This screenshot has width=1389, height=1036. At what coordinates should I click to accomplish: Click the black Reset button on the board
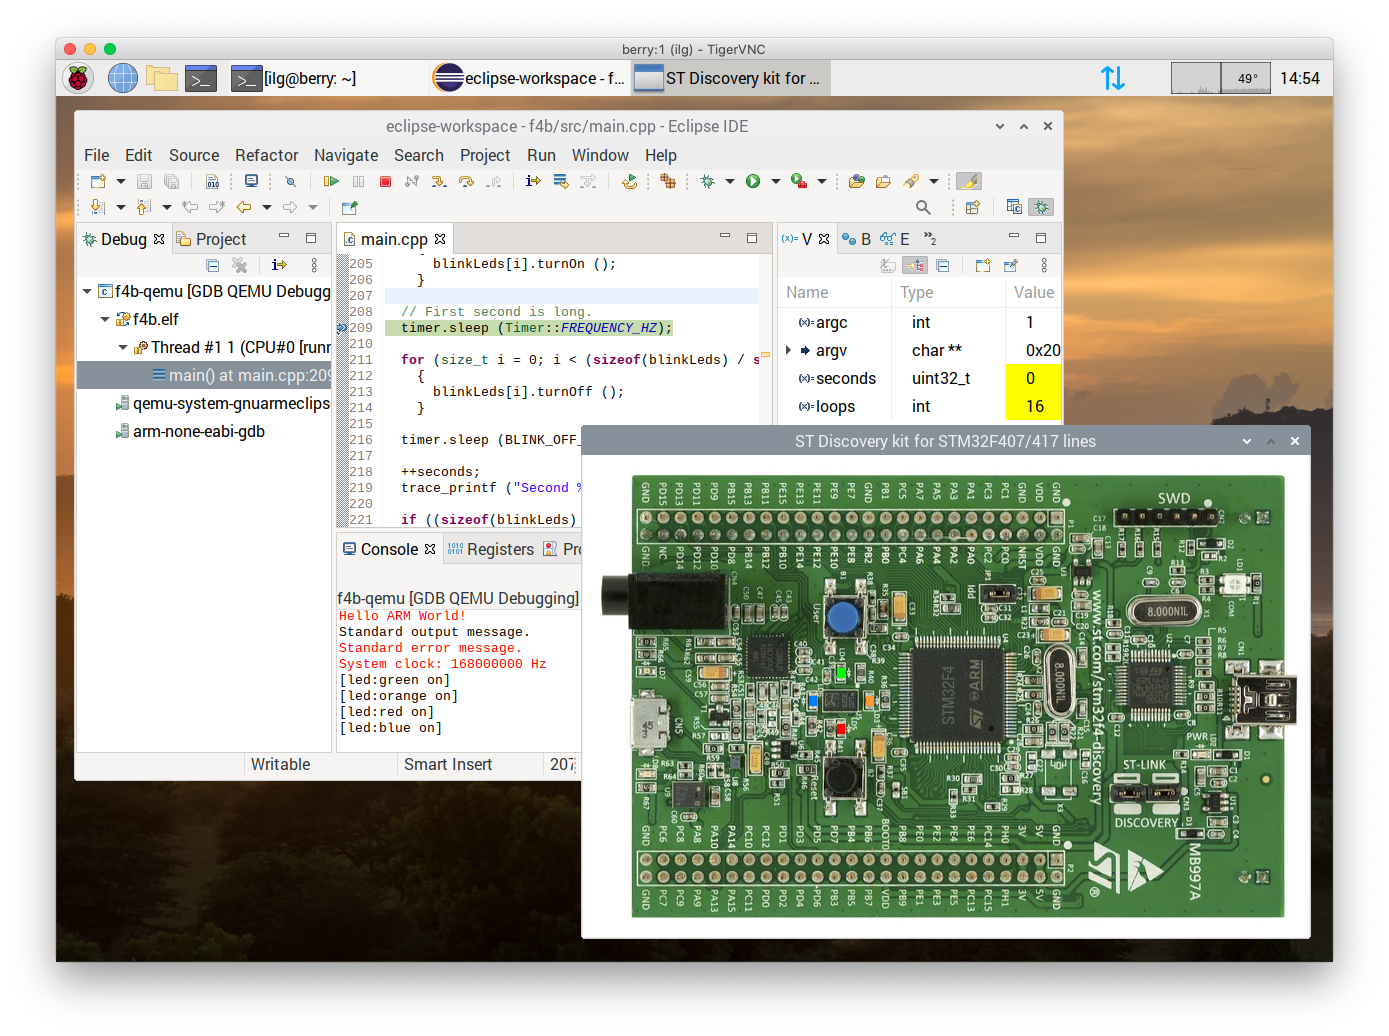tap(844, 776)
